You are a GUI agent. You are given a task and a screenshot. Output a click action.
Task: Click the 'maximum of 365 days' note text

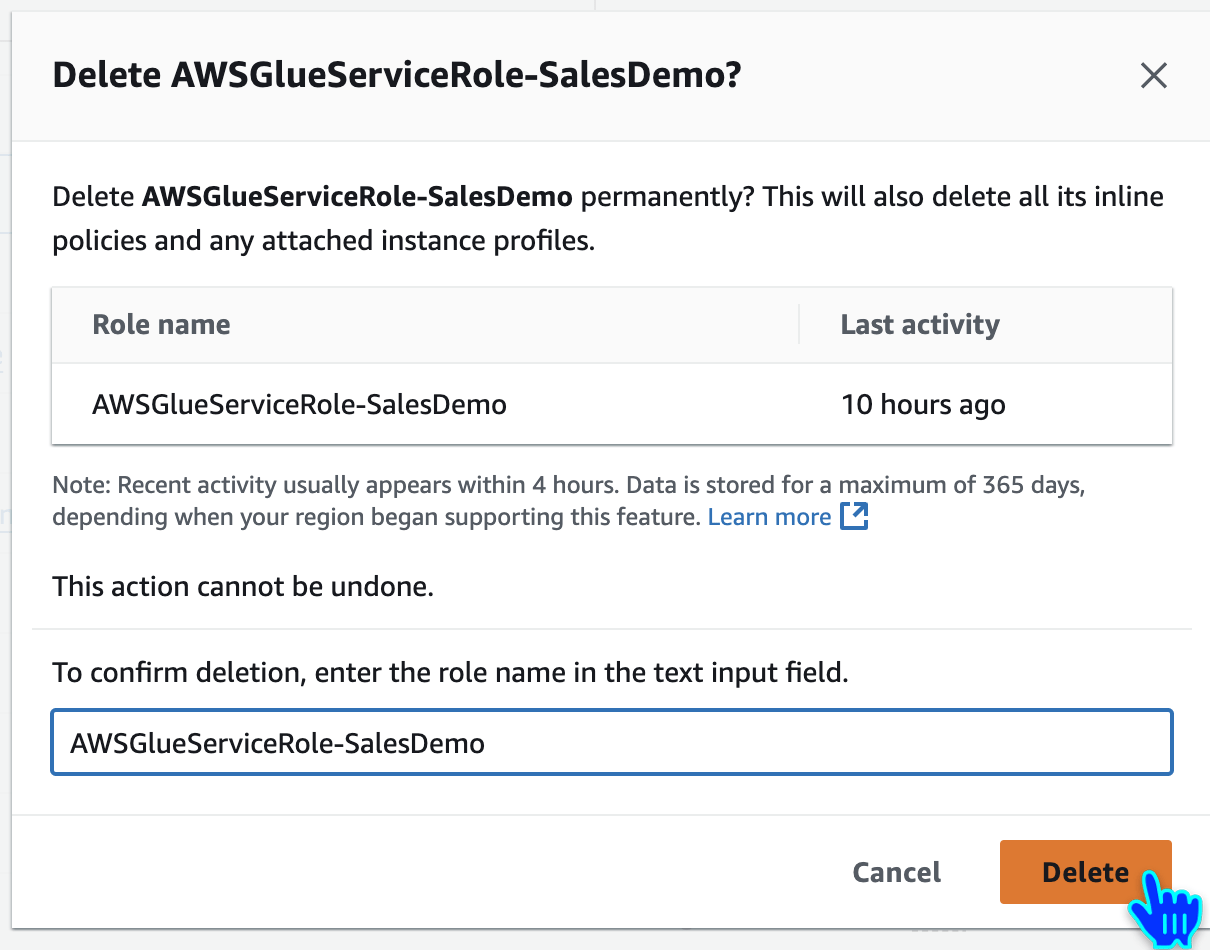(960, 487)
